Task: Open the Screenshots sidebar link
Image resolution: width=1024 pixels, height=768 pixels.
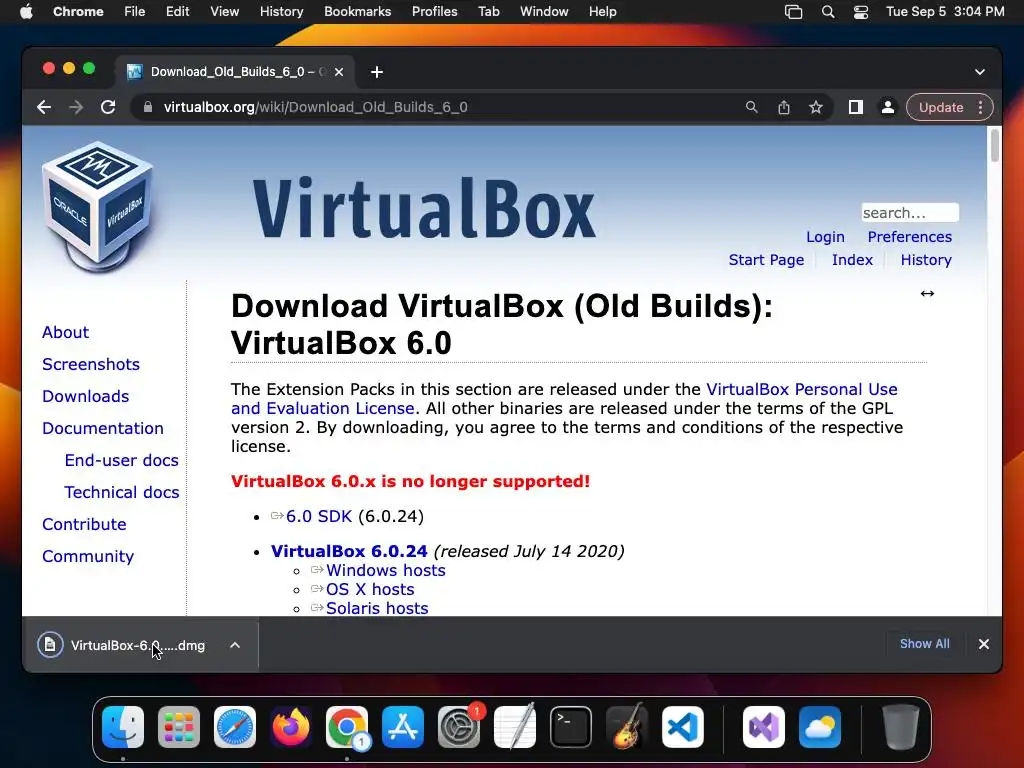Action: pos(91,364)
